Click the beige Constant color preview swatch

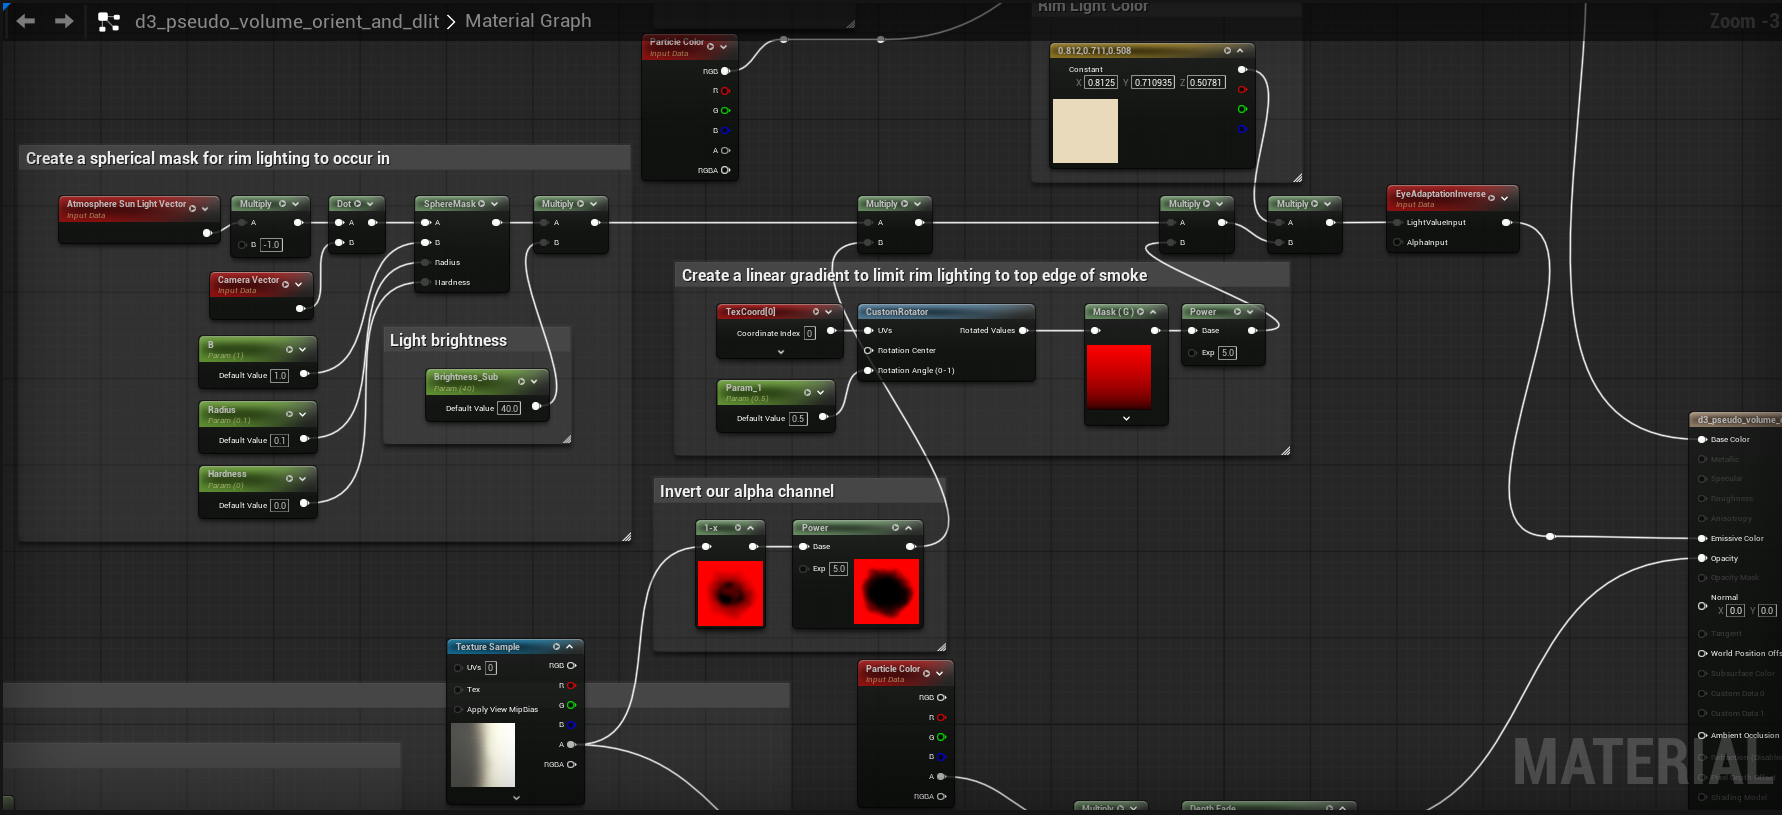coord(1085,131)
